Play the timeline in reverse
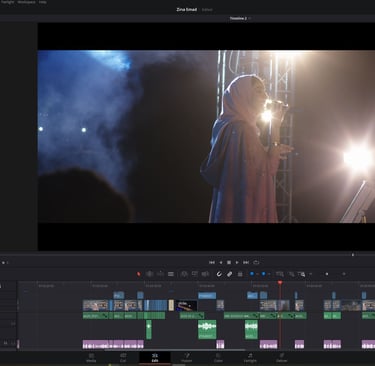Screen dimensions: 375x366 coord(220,263)
